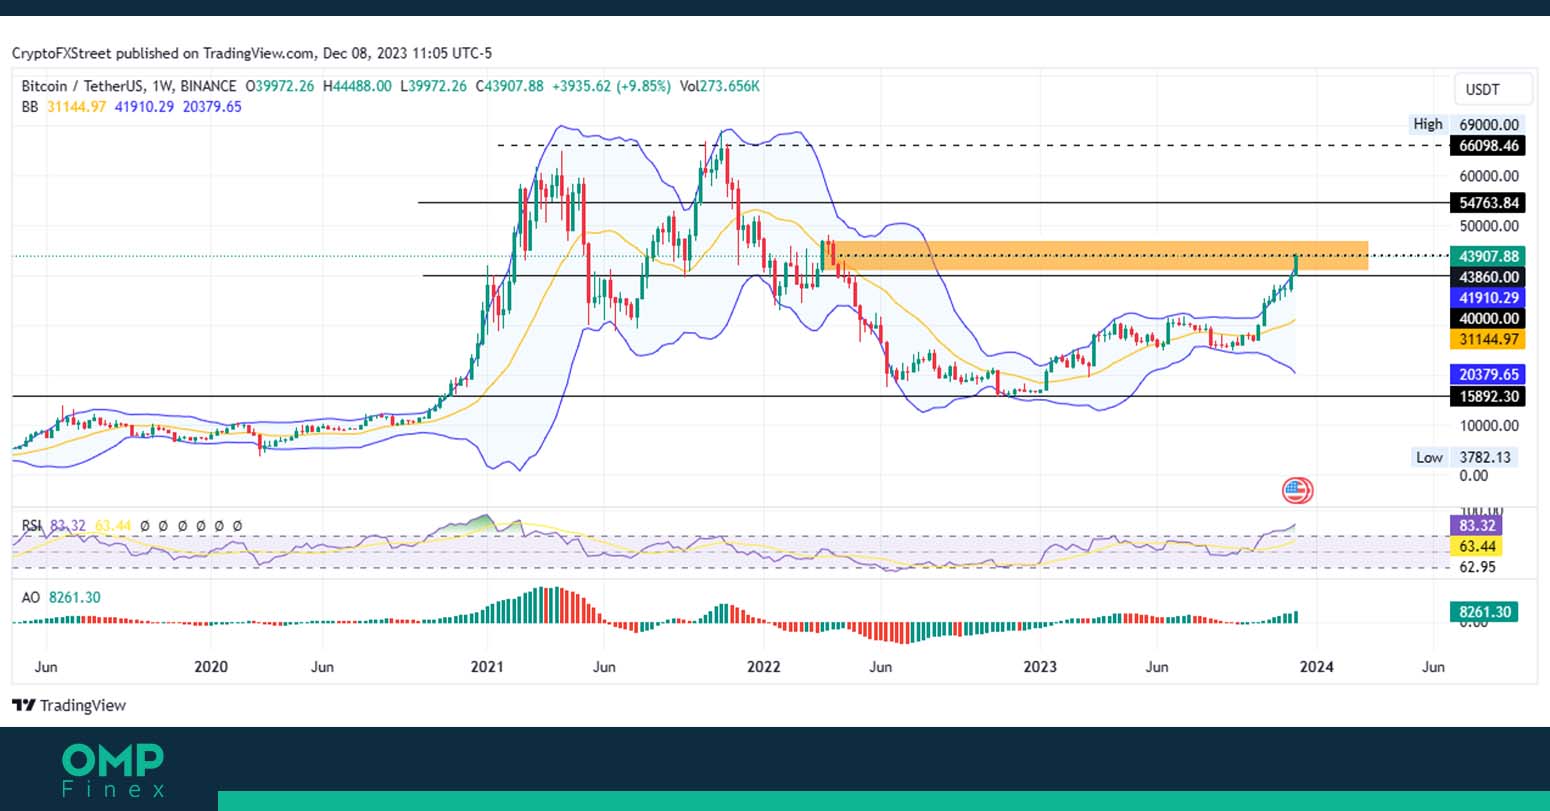This screenshot has width=1550, height=811.
Task: Click the 10000.00 axis price label
Action: [1489, 426]
